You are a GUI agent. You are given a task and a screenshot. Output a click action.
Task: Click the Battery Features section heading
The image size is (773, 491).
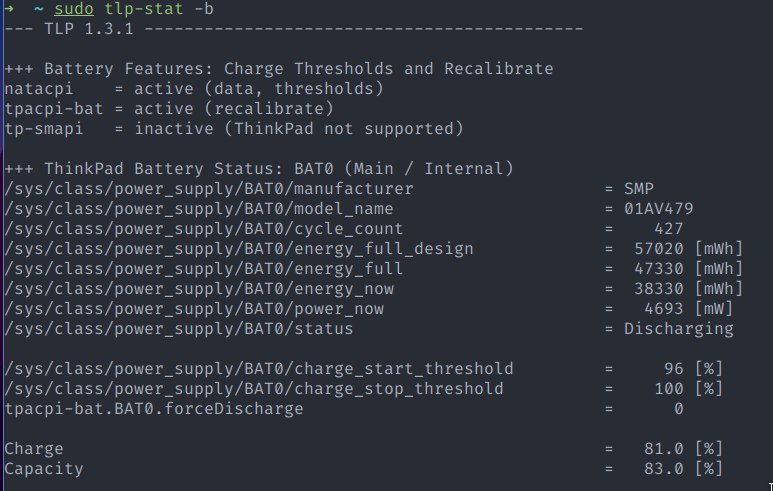click(x=279, y=69)
